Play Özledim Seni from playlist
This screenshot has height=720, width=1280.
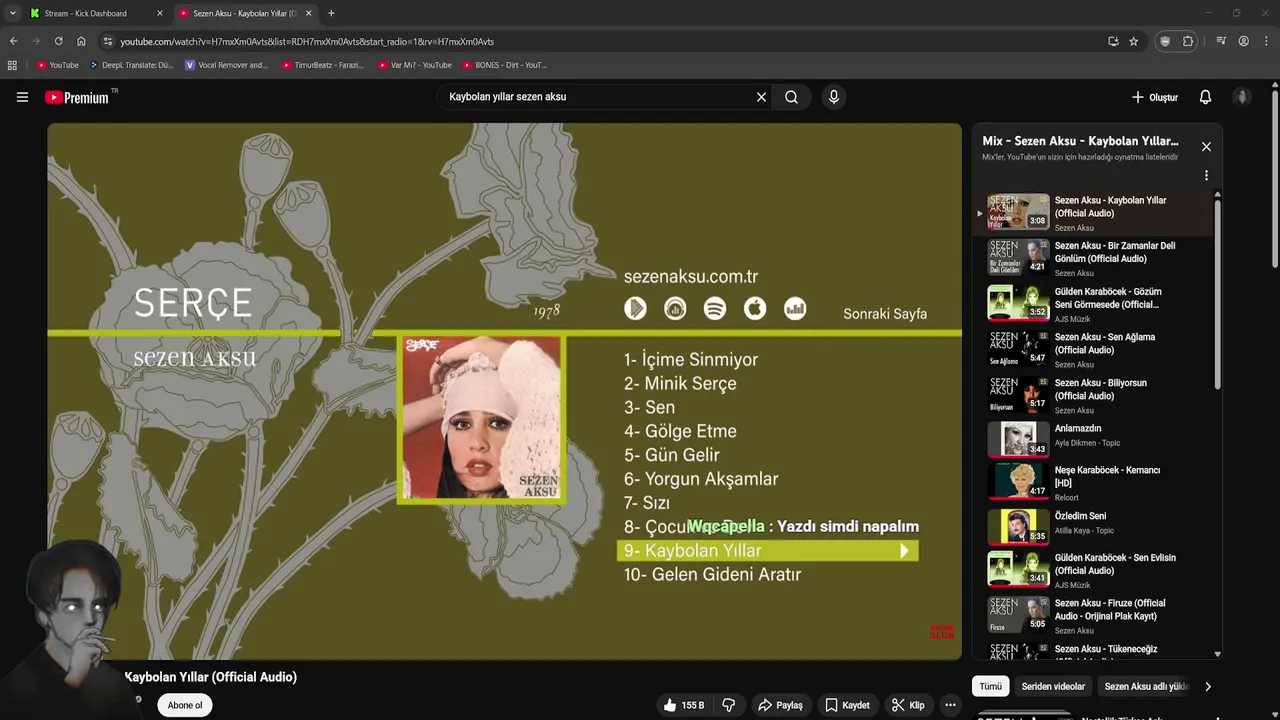[x=1094, y=525]
